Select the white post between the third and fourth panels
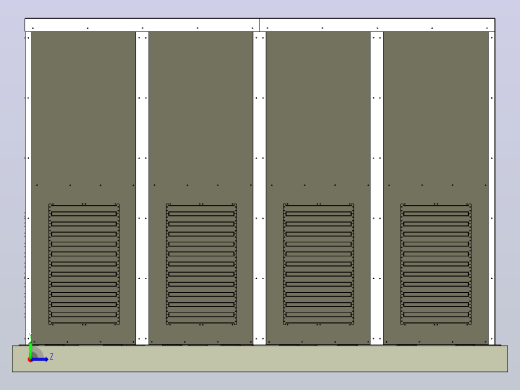 pyautogui.click(x=377, y=188)
